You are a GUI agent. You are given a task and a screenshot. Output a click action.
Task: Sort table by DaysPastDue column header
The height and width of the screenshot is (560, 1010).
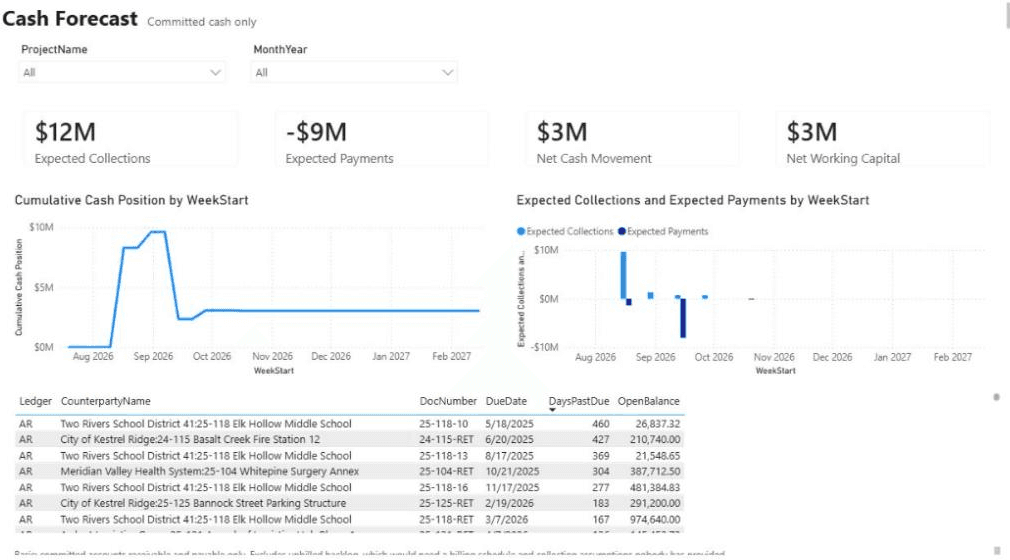click(x=579, y=401)
